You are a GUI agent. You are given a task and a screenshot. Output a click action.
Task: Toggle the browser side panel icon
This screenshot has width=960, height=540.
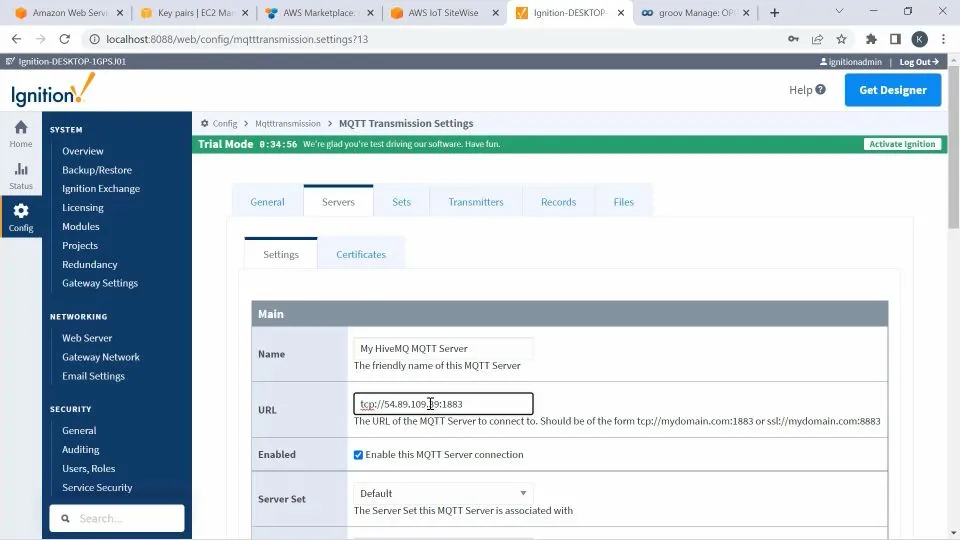tap(895, 39)
